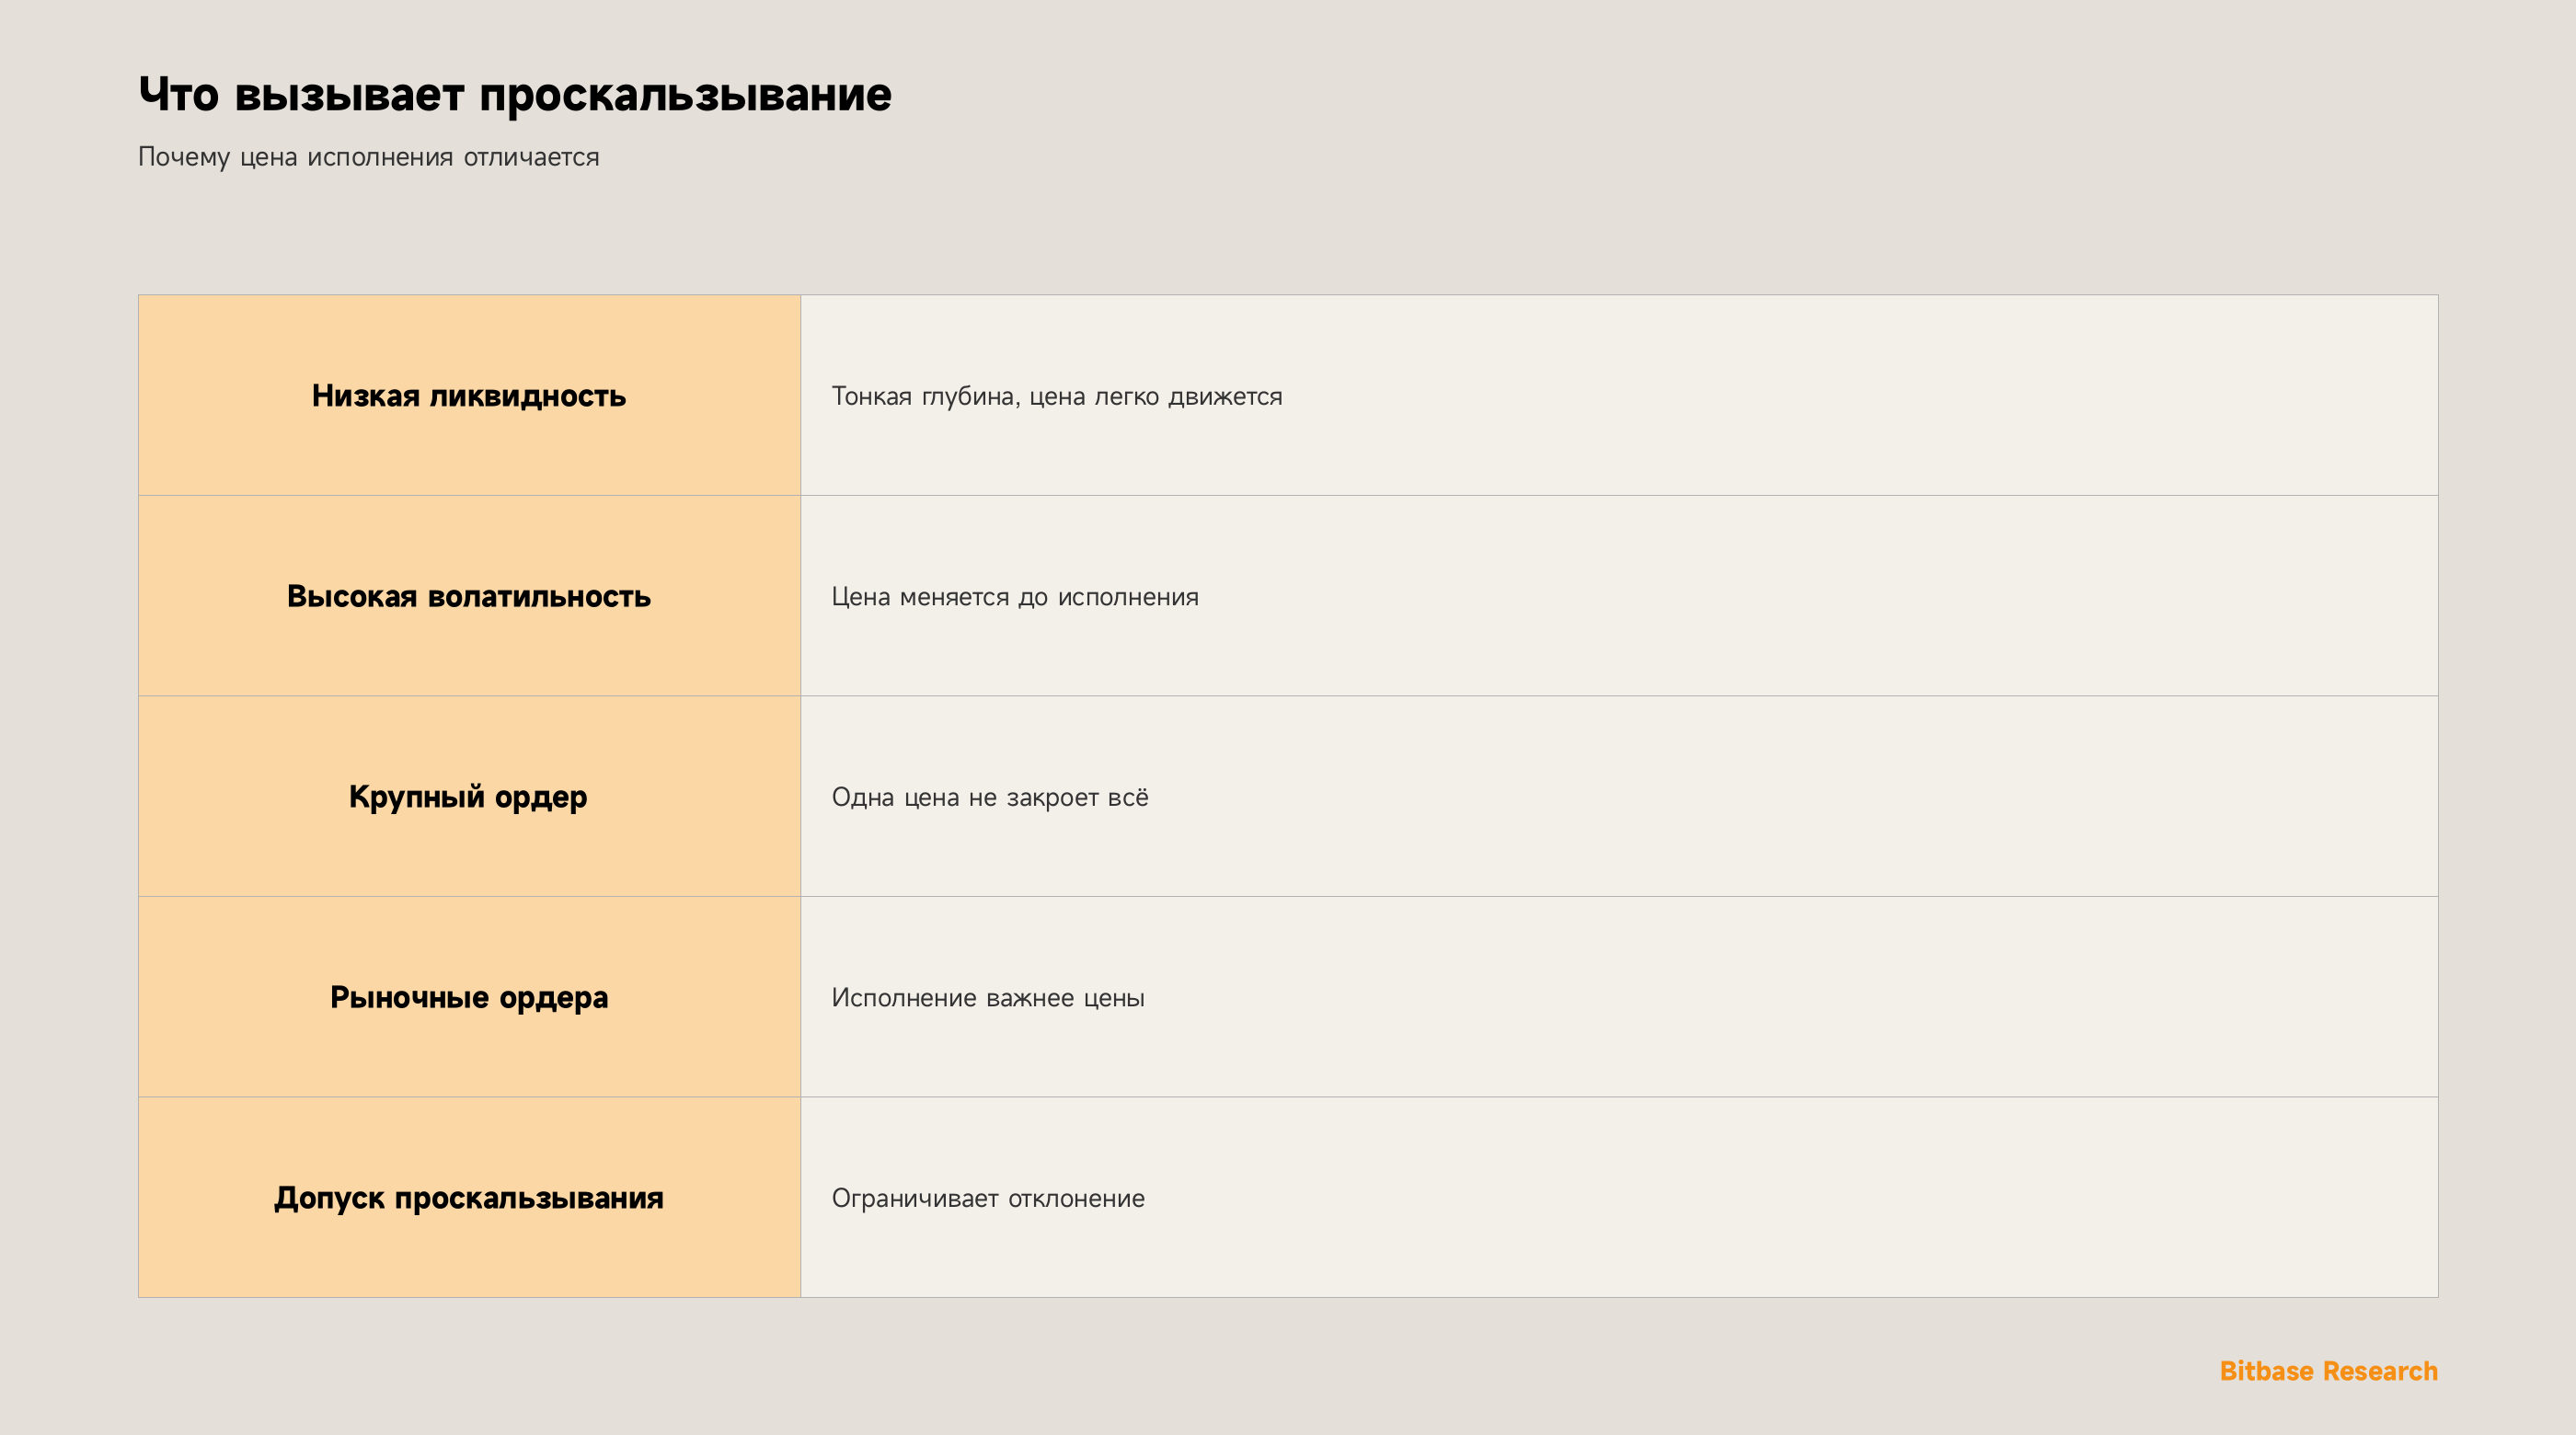Click 'Цена меняется до исполнения' text
Screen dimensions: 2576x1435
click(x=1015, y=597)
